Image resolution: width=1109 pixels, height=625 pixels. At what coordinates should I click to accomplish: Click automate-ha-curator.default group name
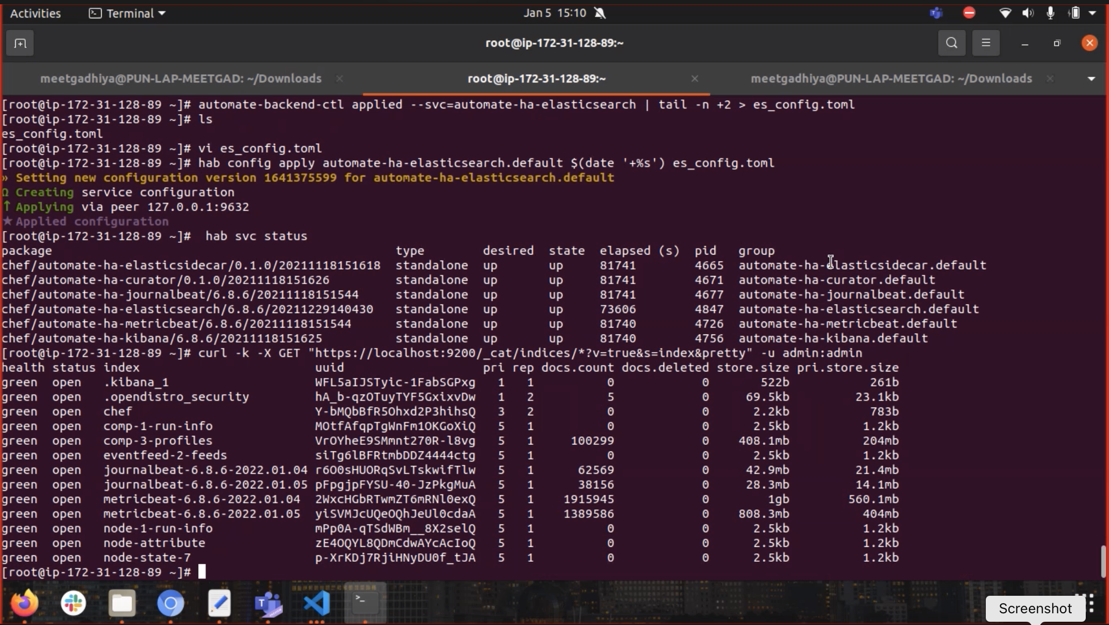pos(837,280)
